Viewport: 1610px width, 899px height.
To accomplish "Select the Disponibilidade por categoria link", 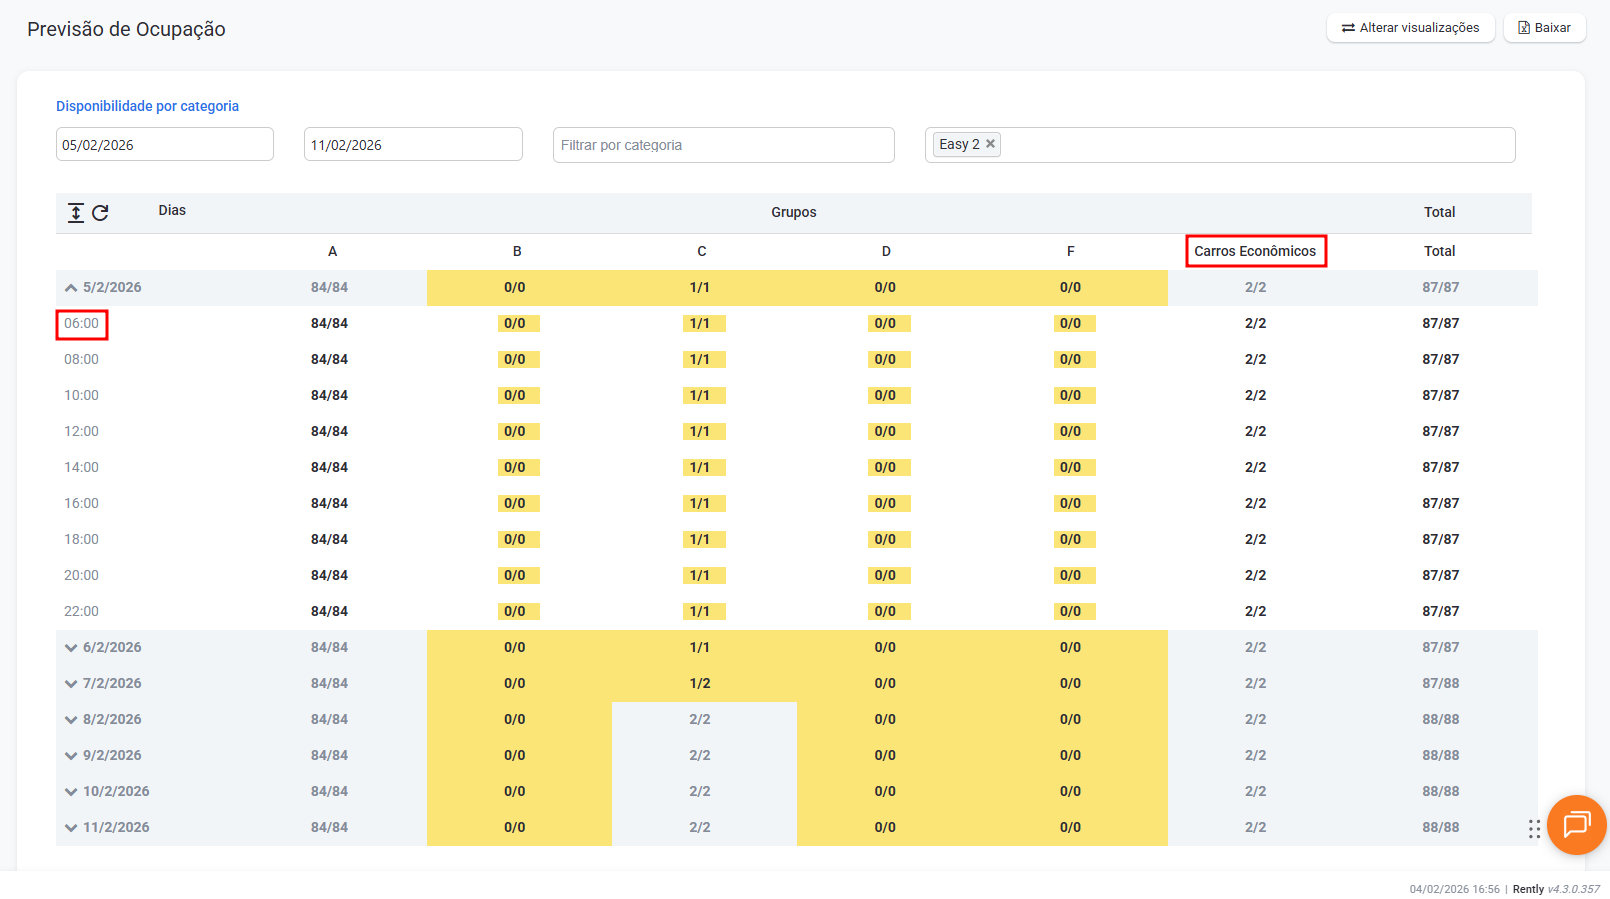I will point(147,106).
